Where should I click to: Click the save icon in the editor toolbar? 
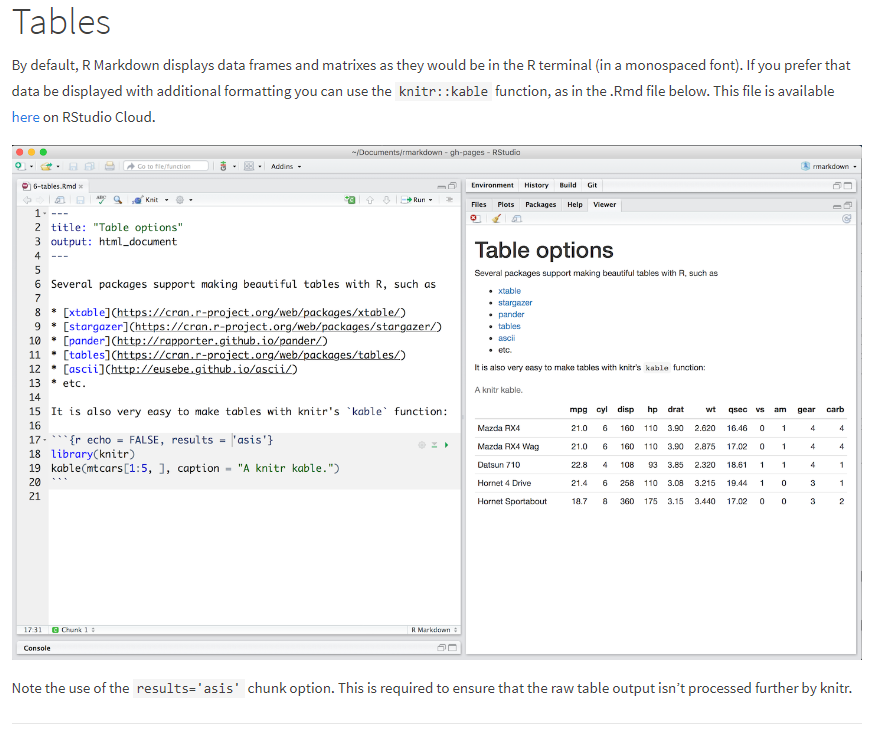pos(80,199)
